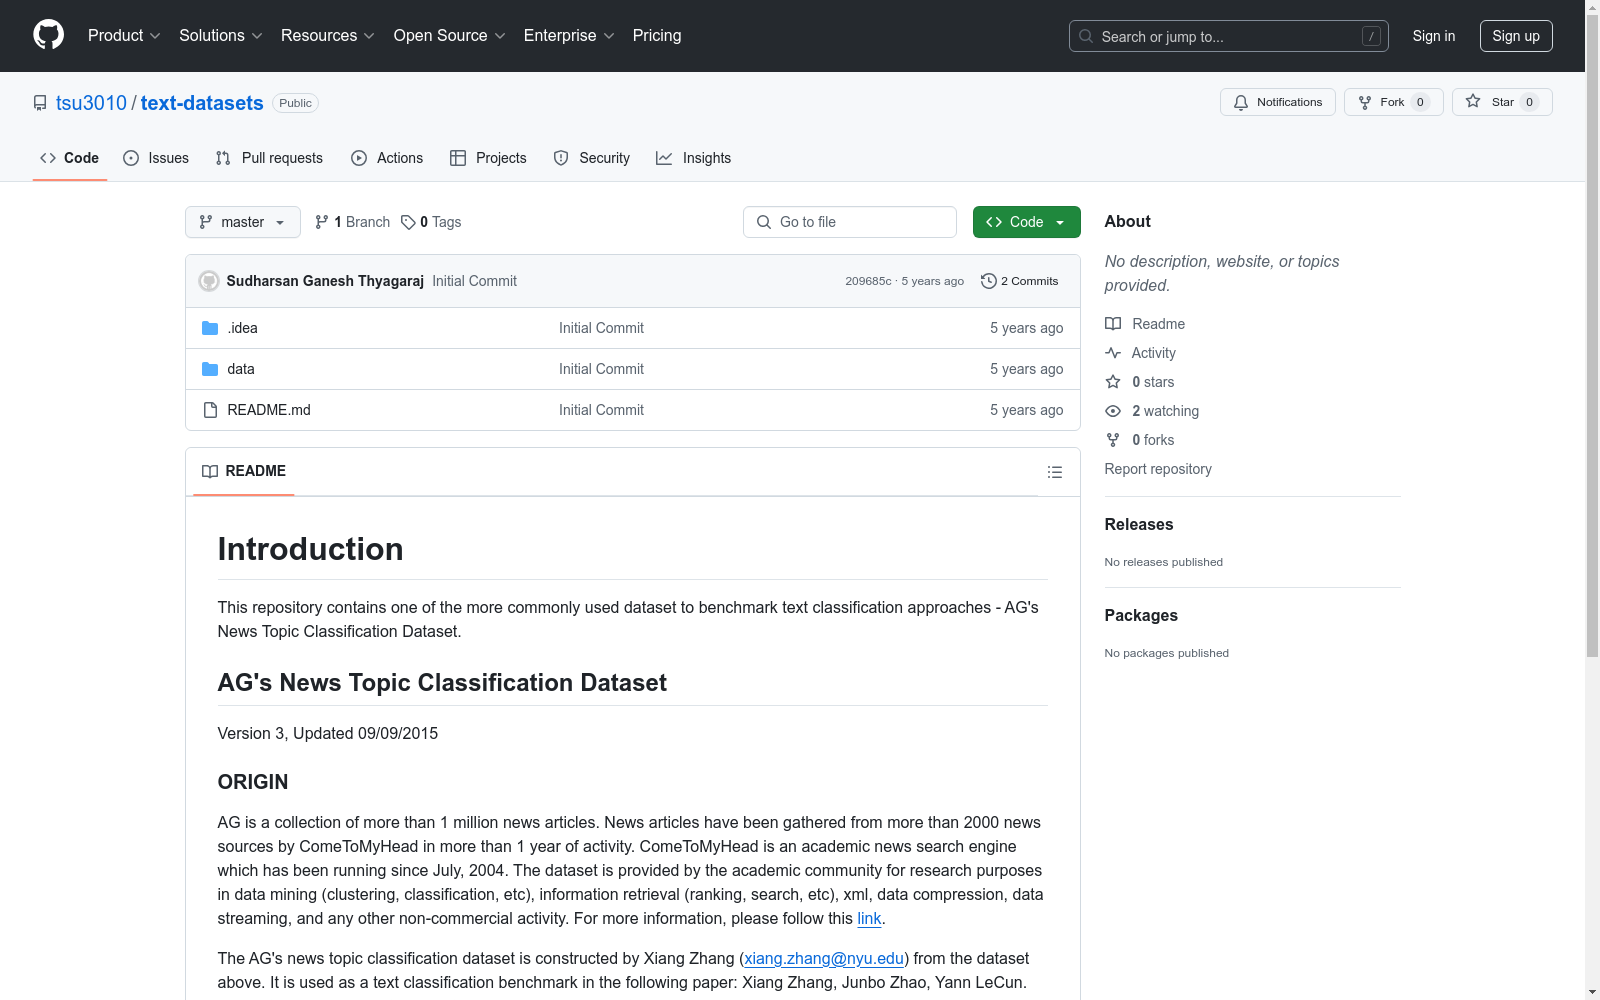Click the book icon on README tab
This screenshot has height=1000, width=1600.
coord(210,471)
